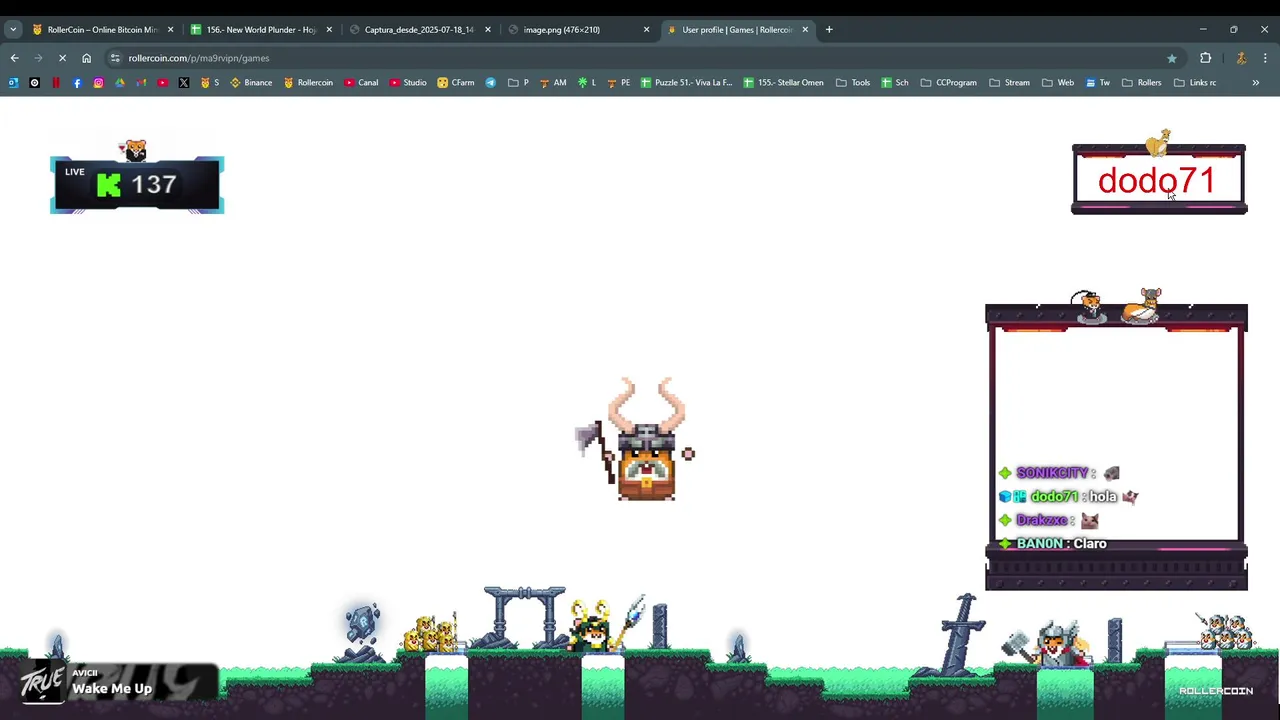1280x720 pixels.
Task: Click BANON Claro chat message
Action: point(1052,544)
